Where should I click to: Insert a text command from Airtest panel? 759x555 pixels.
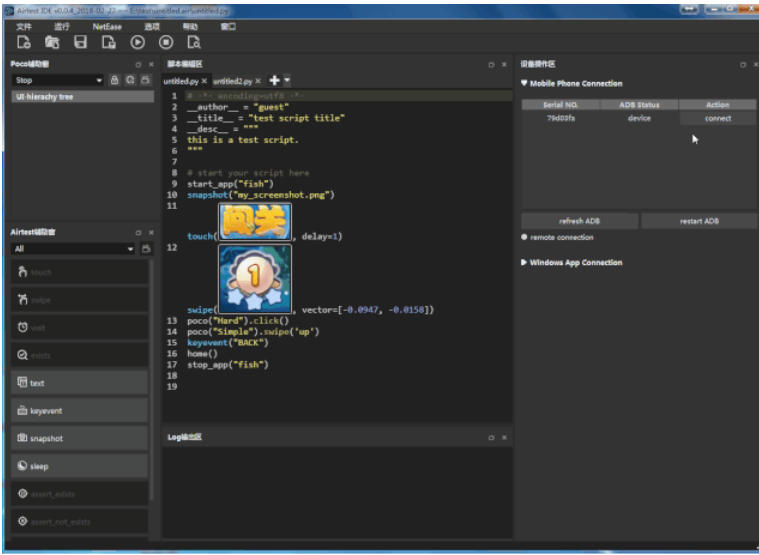[x=79, y=383]
